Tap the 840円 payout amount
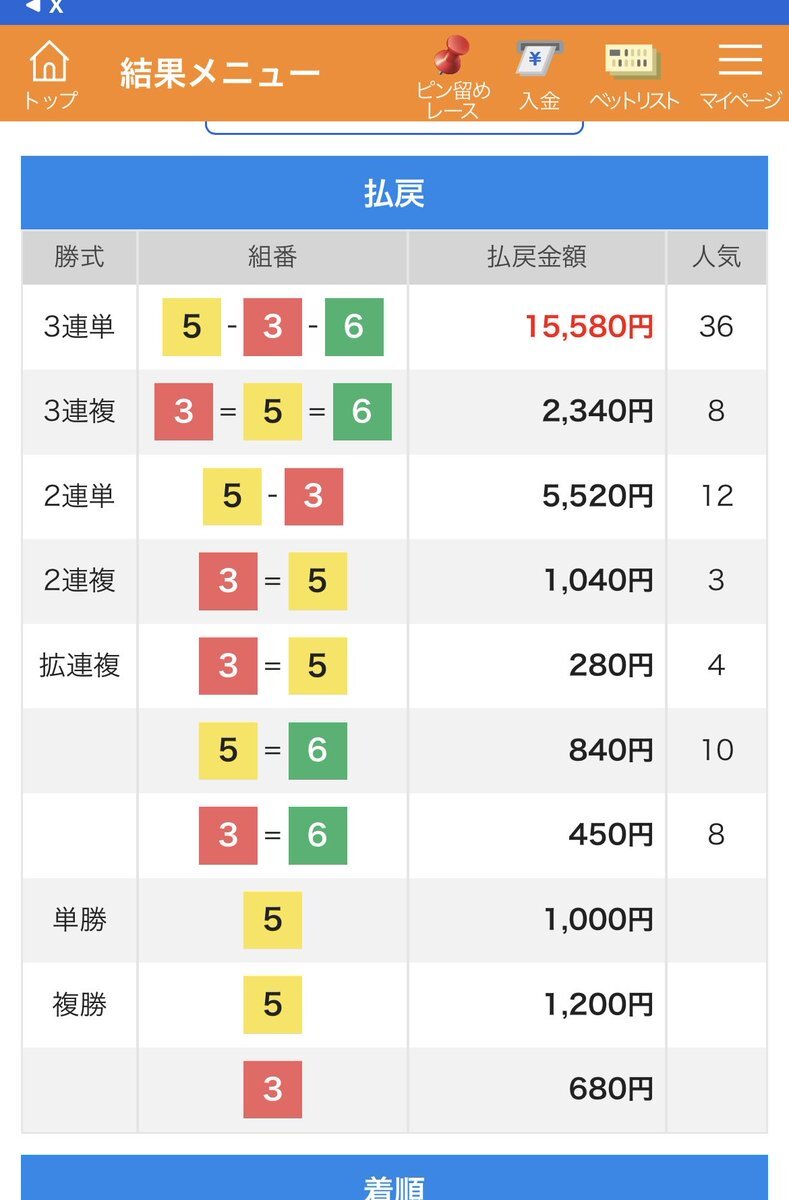The width and height of the screenshot is (789, 1200). (x=611, y=750)
